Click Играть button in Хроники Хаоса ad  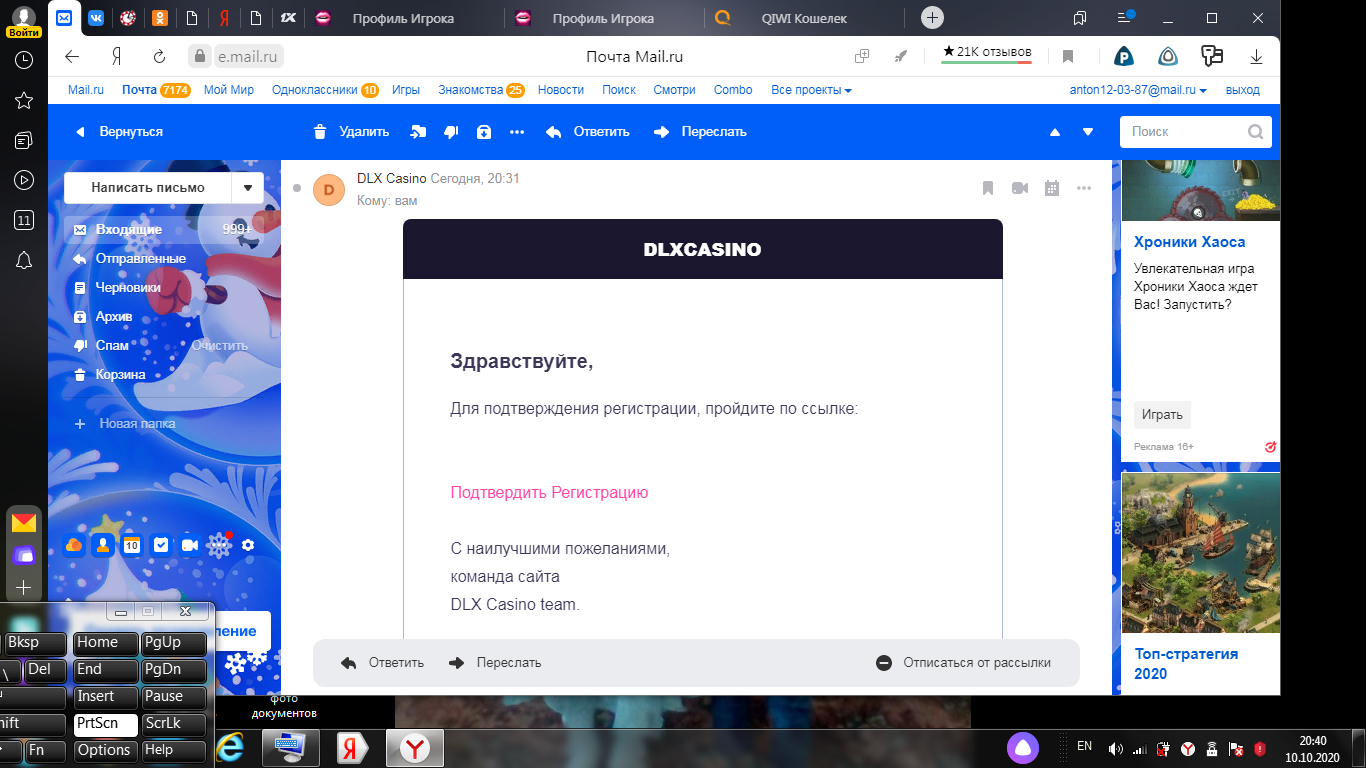(1162, 414)
